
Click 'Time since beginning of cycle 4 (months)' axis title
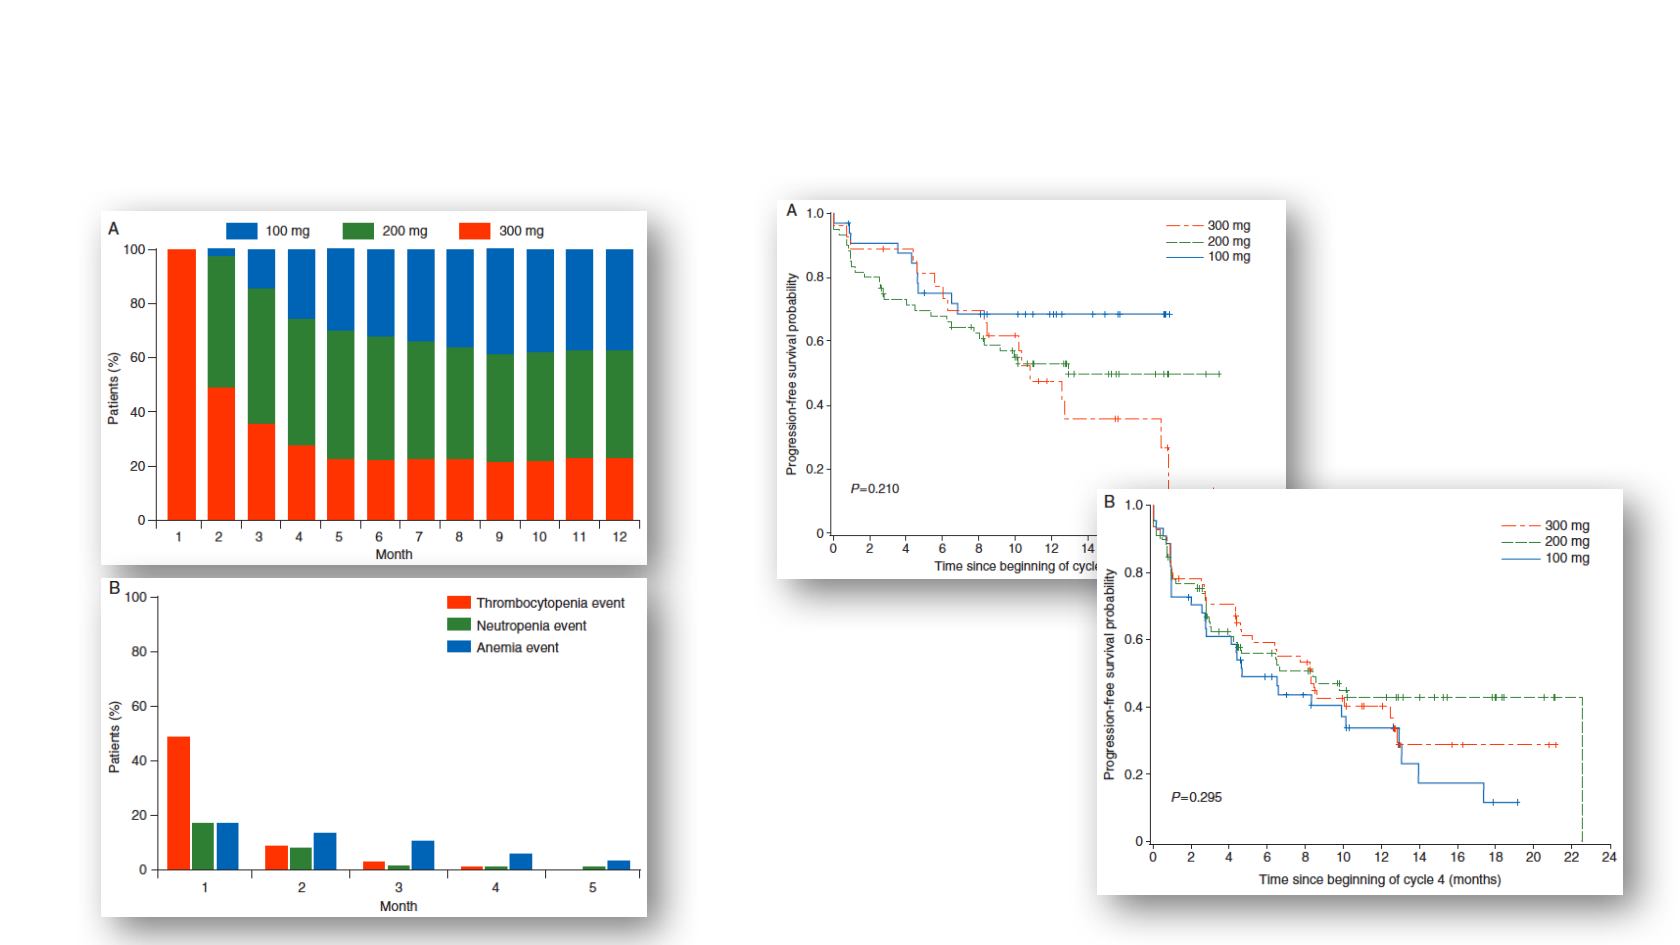click(x=1379, y=880)
